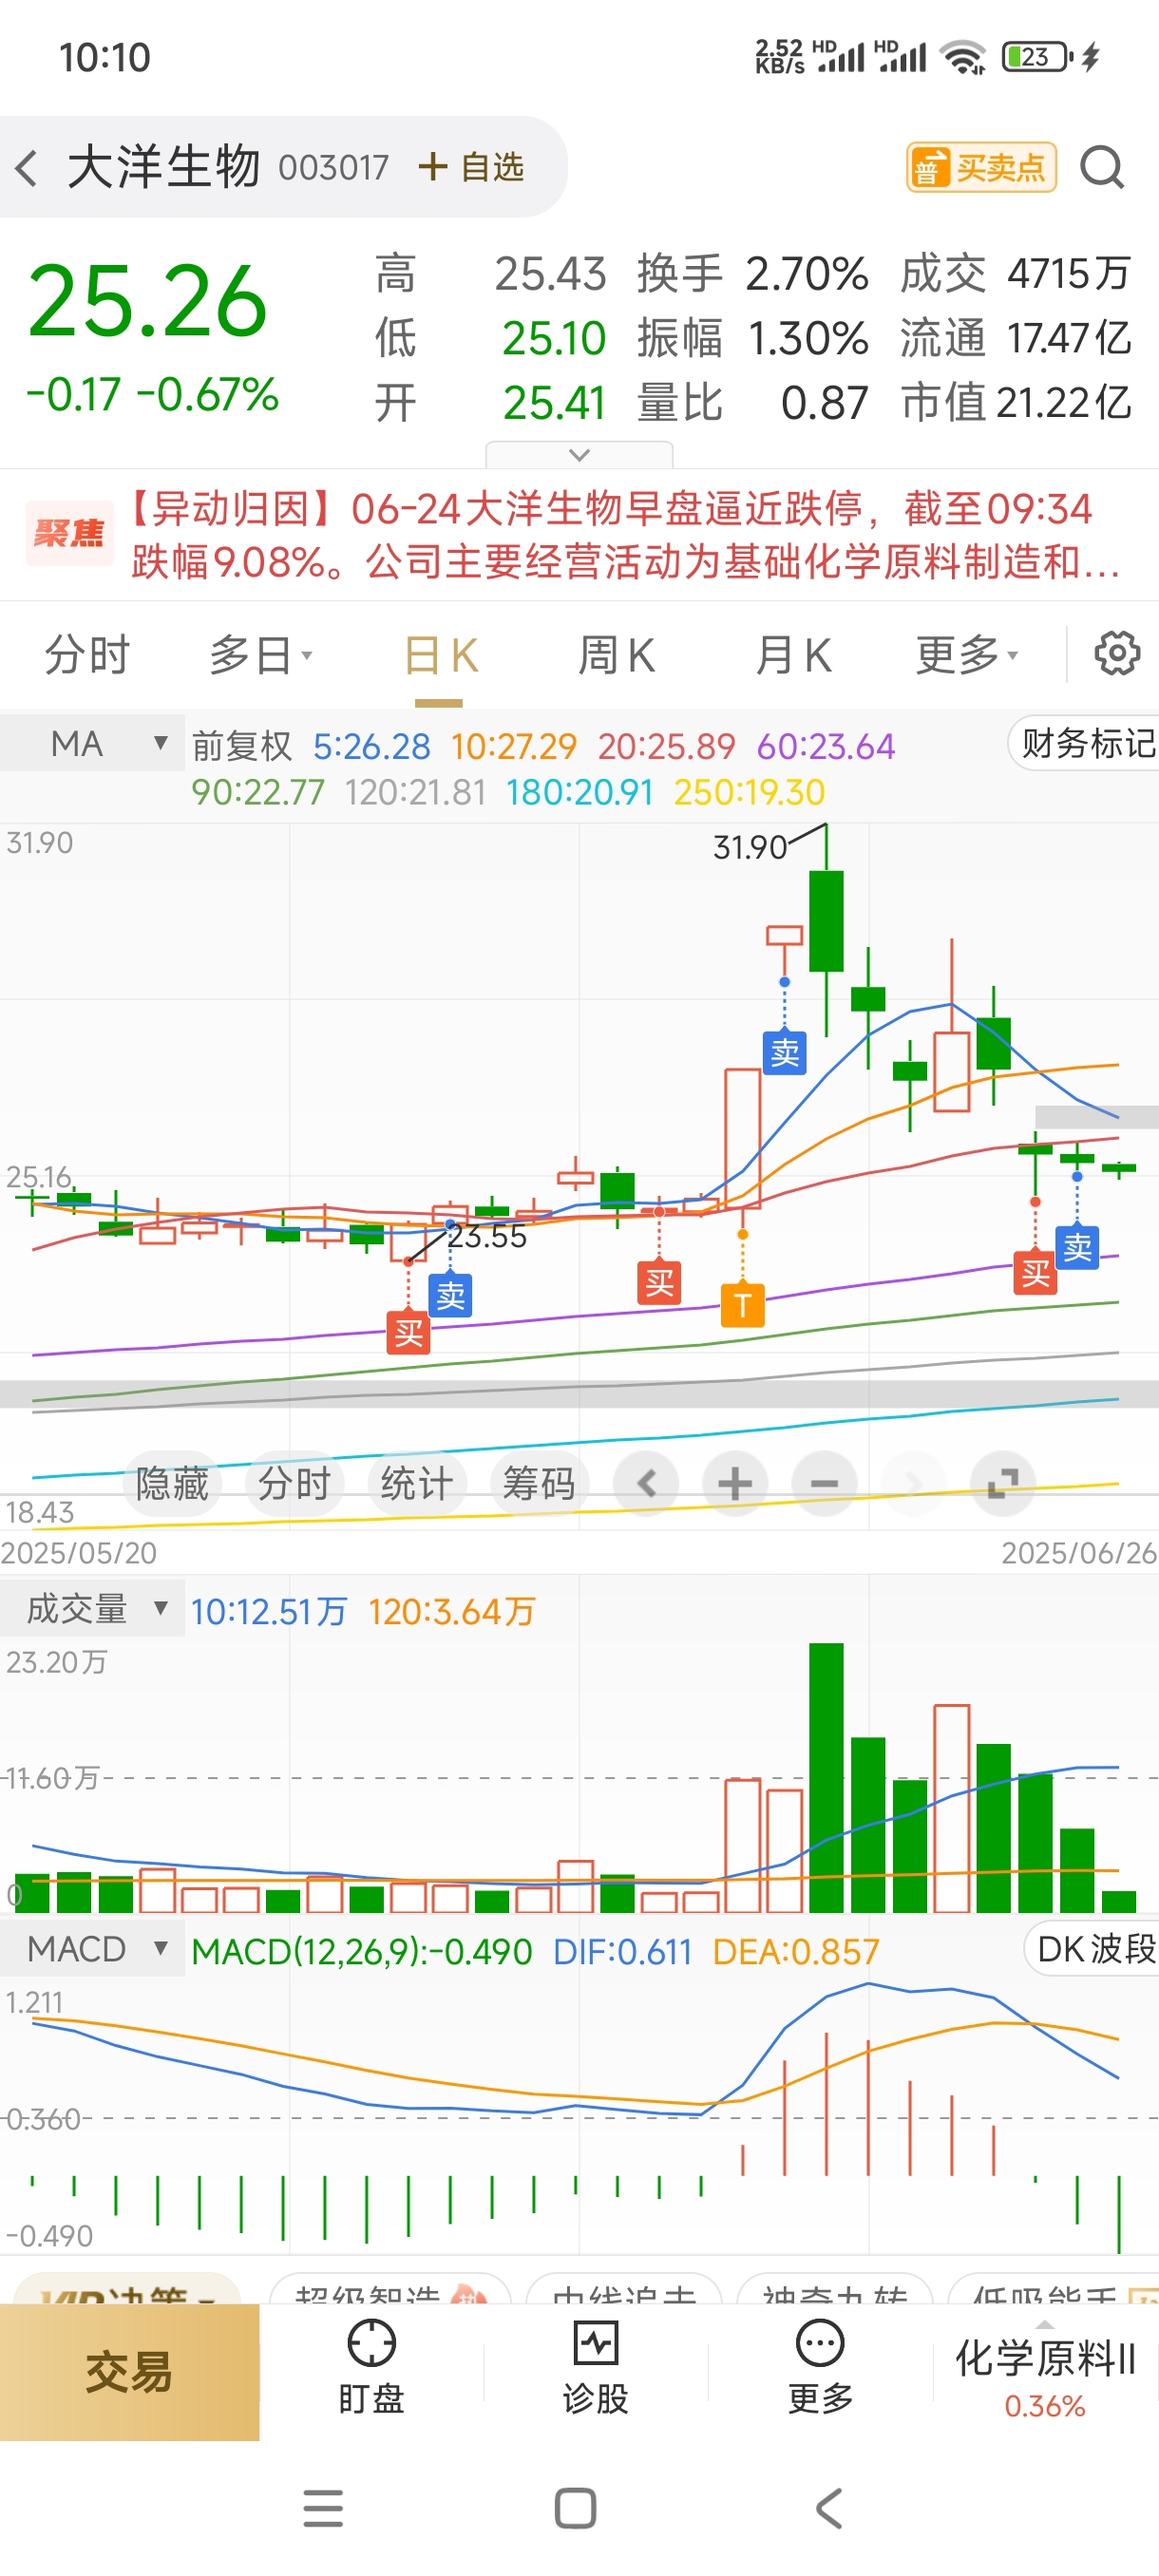The height and width of the screenshot is (2576, 1159).
Task: Tap the 31.90 high price label
Action: point(750,847)
